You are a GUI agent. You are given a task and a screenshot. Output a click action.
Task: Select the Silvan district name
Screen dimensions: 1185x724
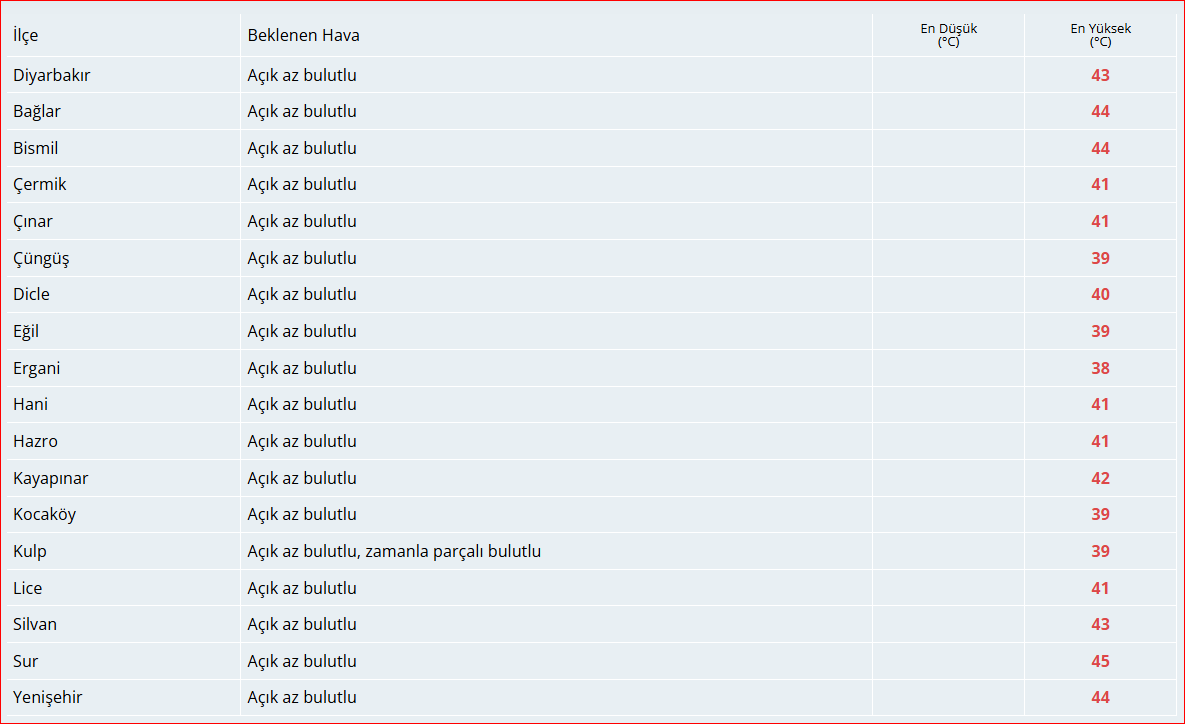click(35, 624)
